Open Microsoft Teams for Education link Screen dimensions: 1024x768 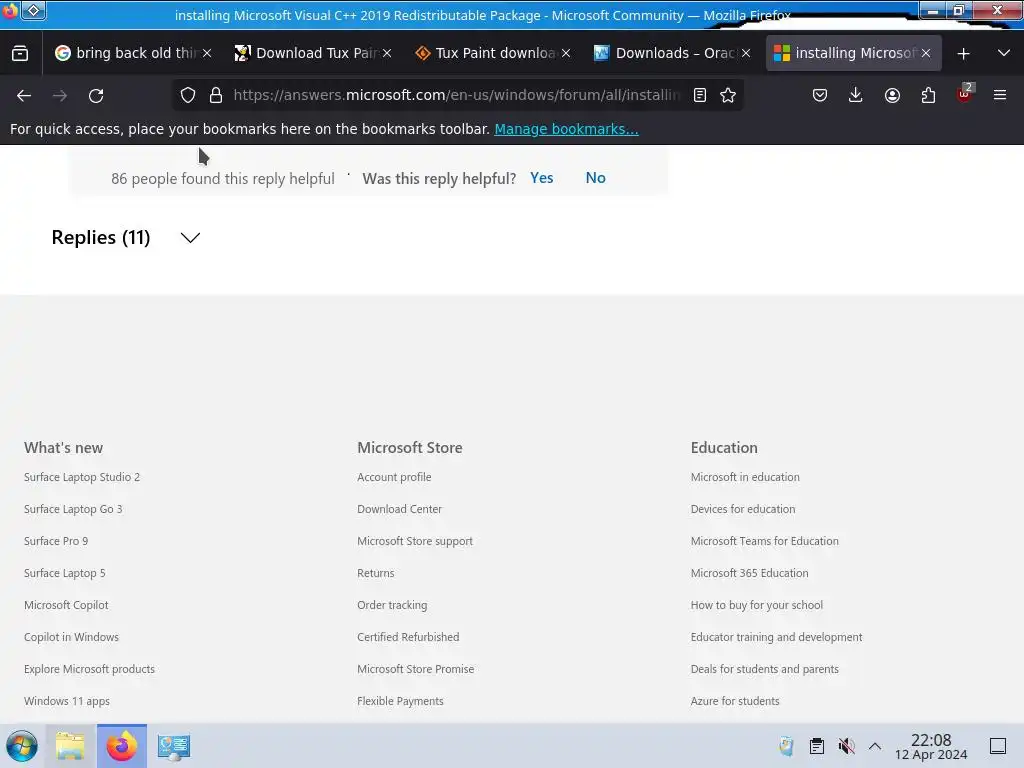coord(765,541)
